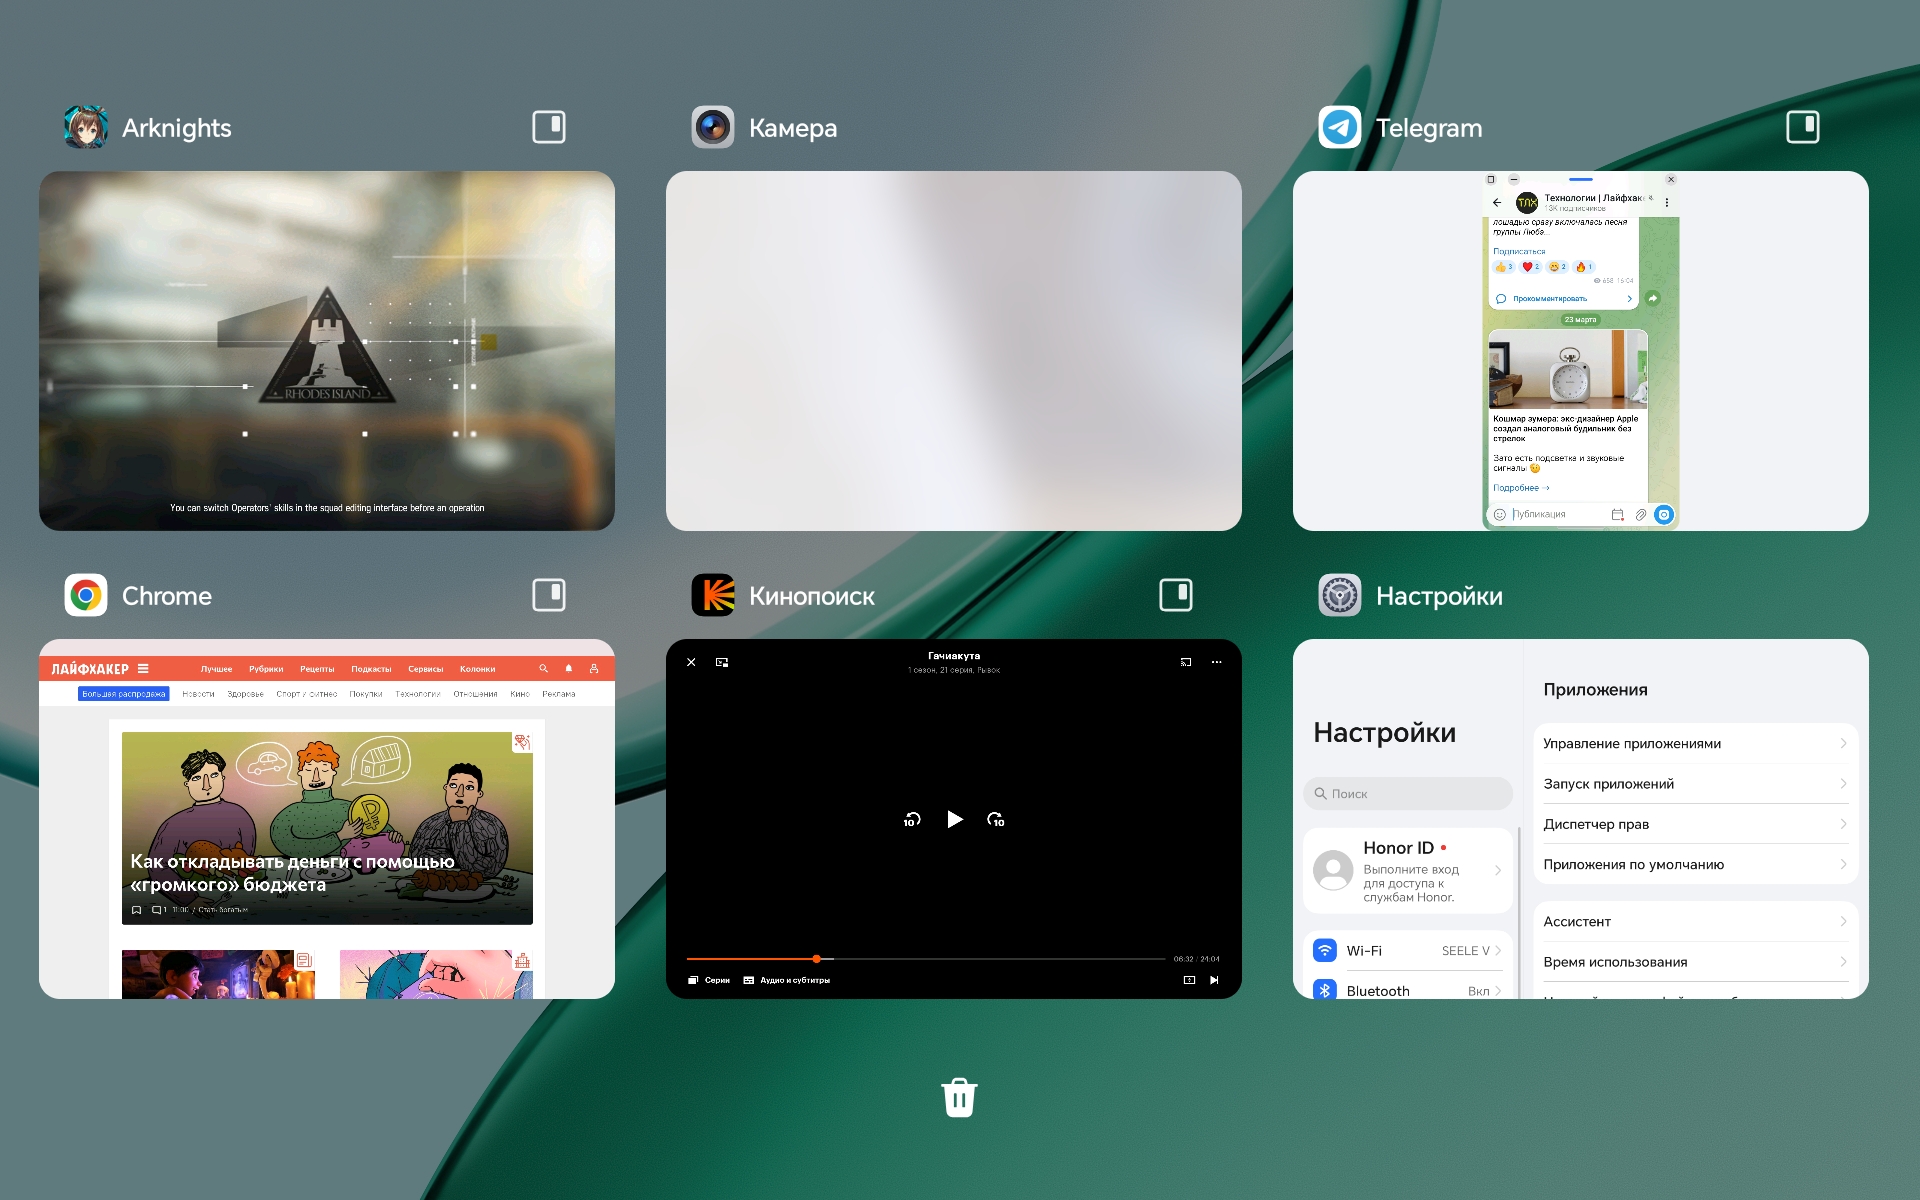Viewport: 1920px width, 1200px height.
Task: Open split-screen icon next to Arknights
Action: click(548, 127)
